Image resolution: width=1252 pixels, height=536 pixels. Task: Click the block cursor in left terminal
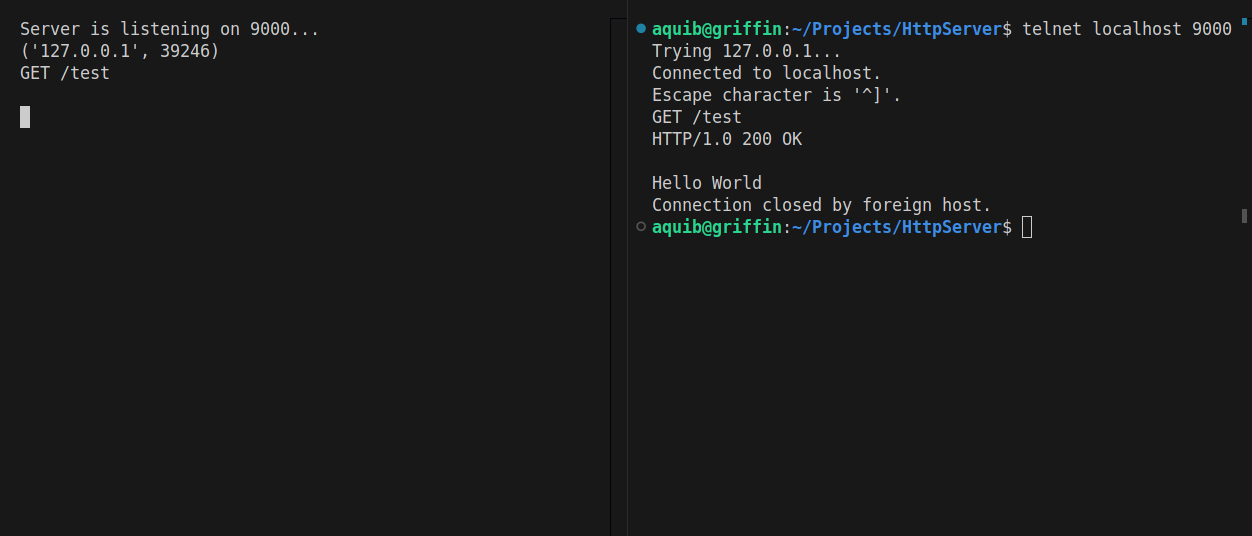point(25,117)
